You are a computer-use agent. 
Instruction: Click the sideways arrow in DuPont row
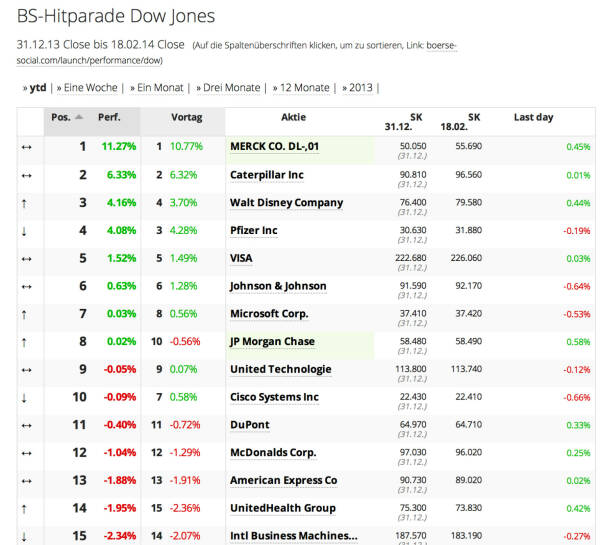[x=25, y=425]
